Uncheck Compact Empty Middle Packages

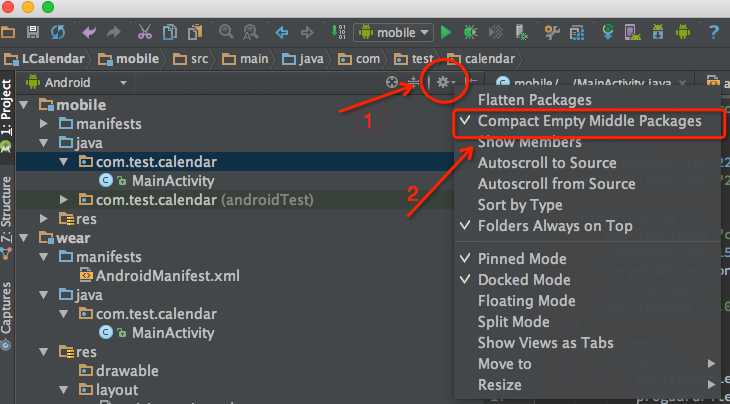tap(588, 121)
